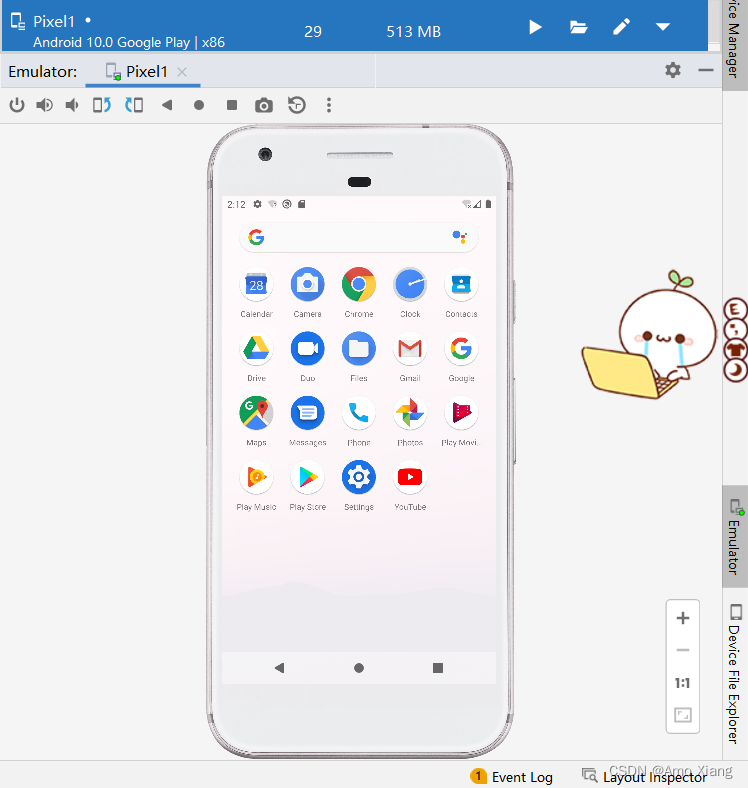Open the Play Movies app

(461, 422)
